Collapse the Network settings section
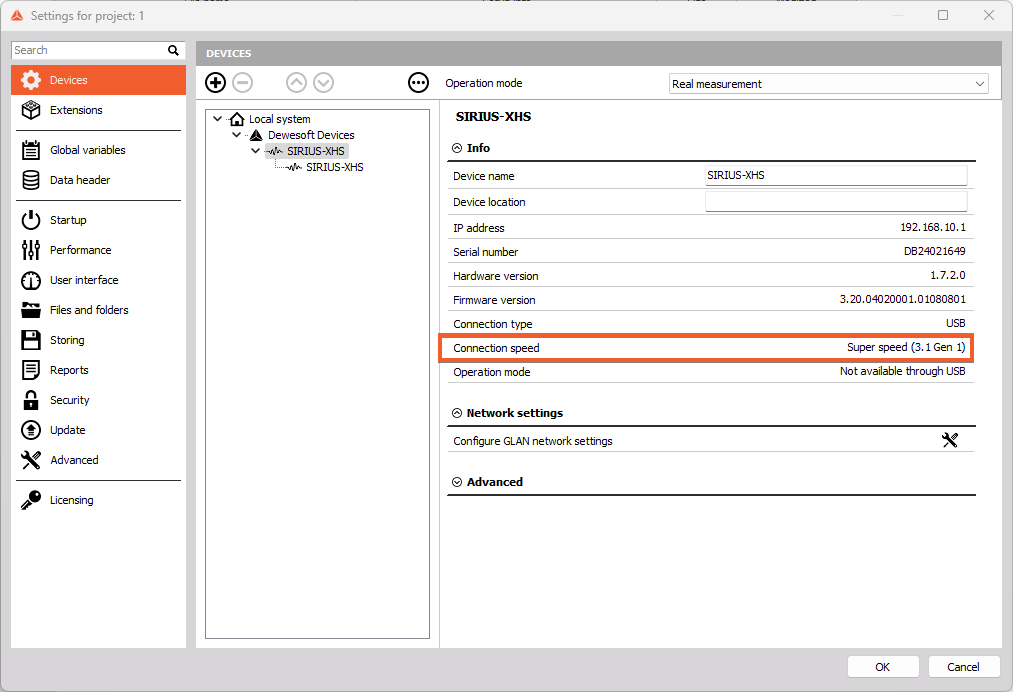The height and width of the screenshot is (692, 1013). click(457, 413)
